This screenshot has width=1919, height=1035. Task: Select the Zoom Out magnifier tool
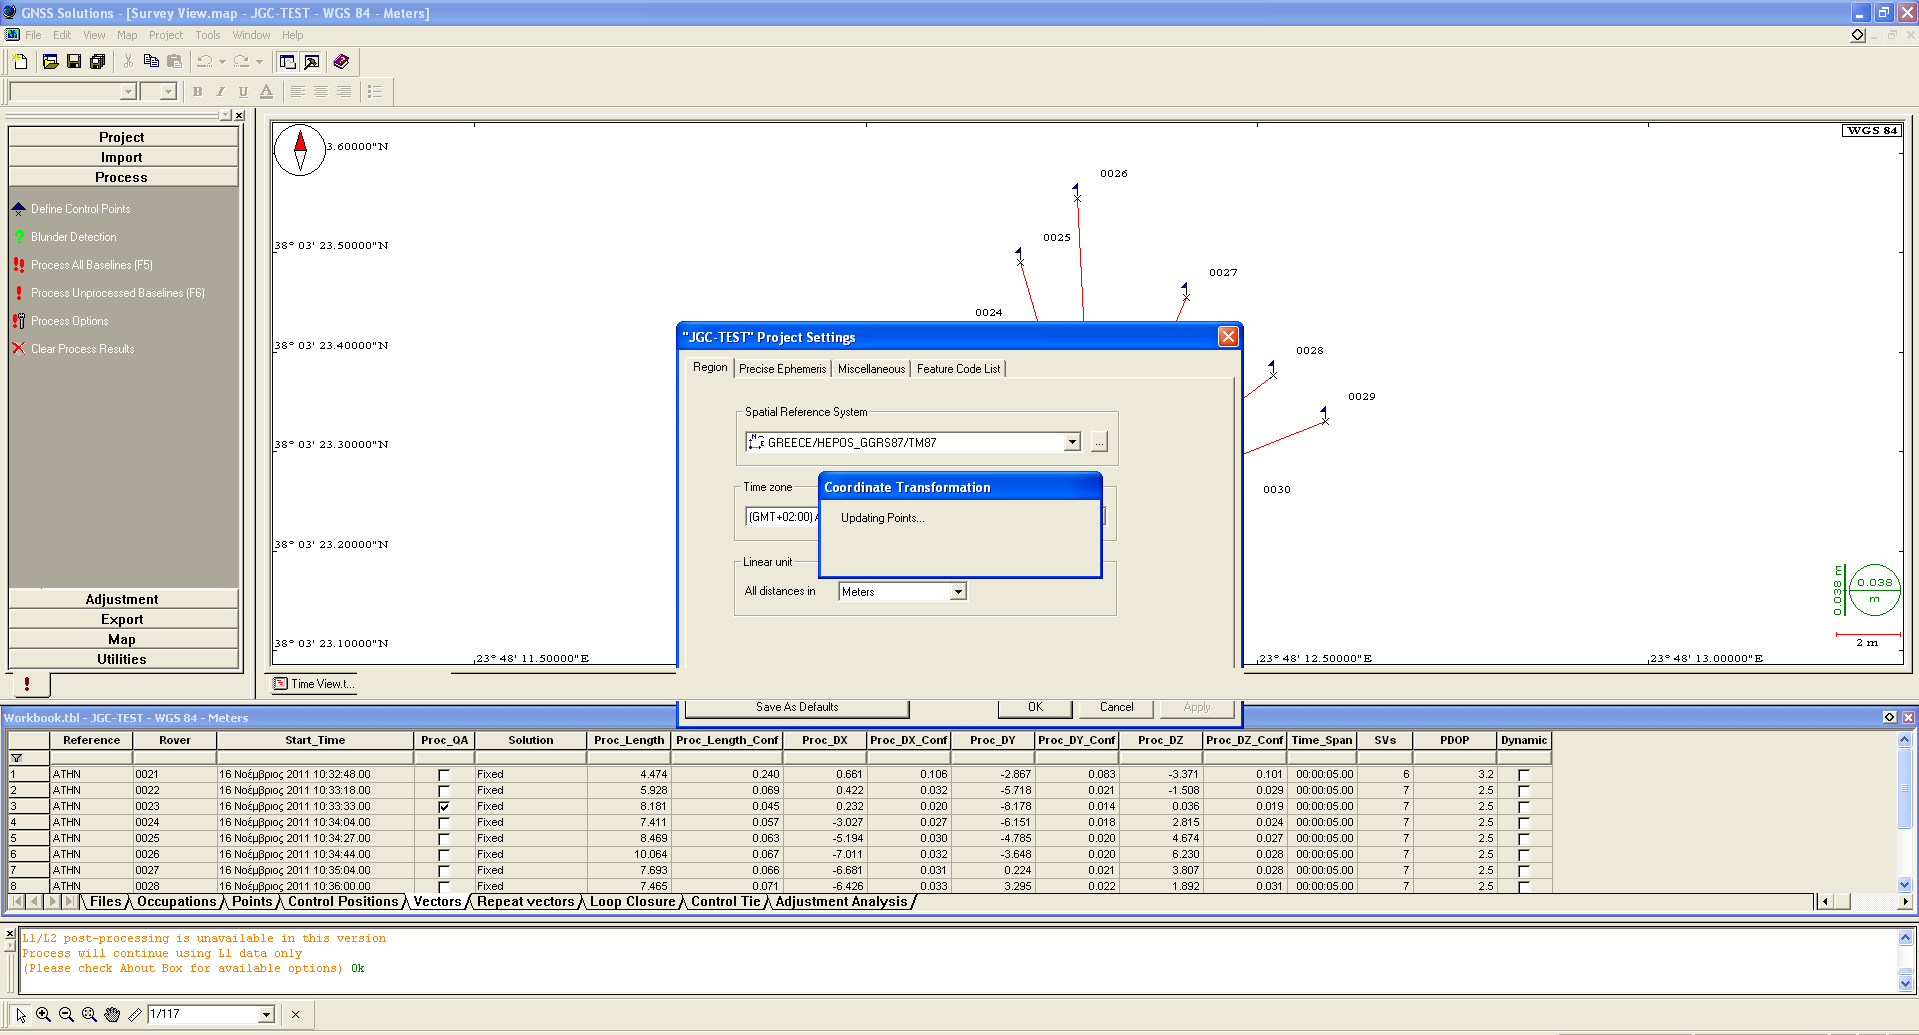[x=66, y=1014]
